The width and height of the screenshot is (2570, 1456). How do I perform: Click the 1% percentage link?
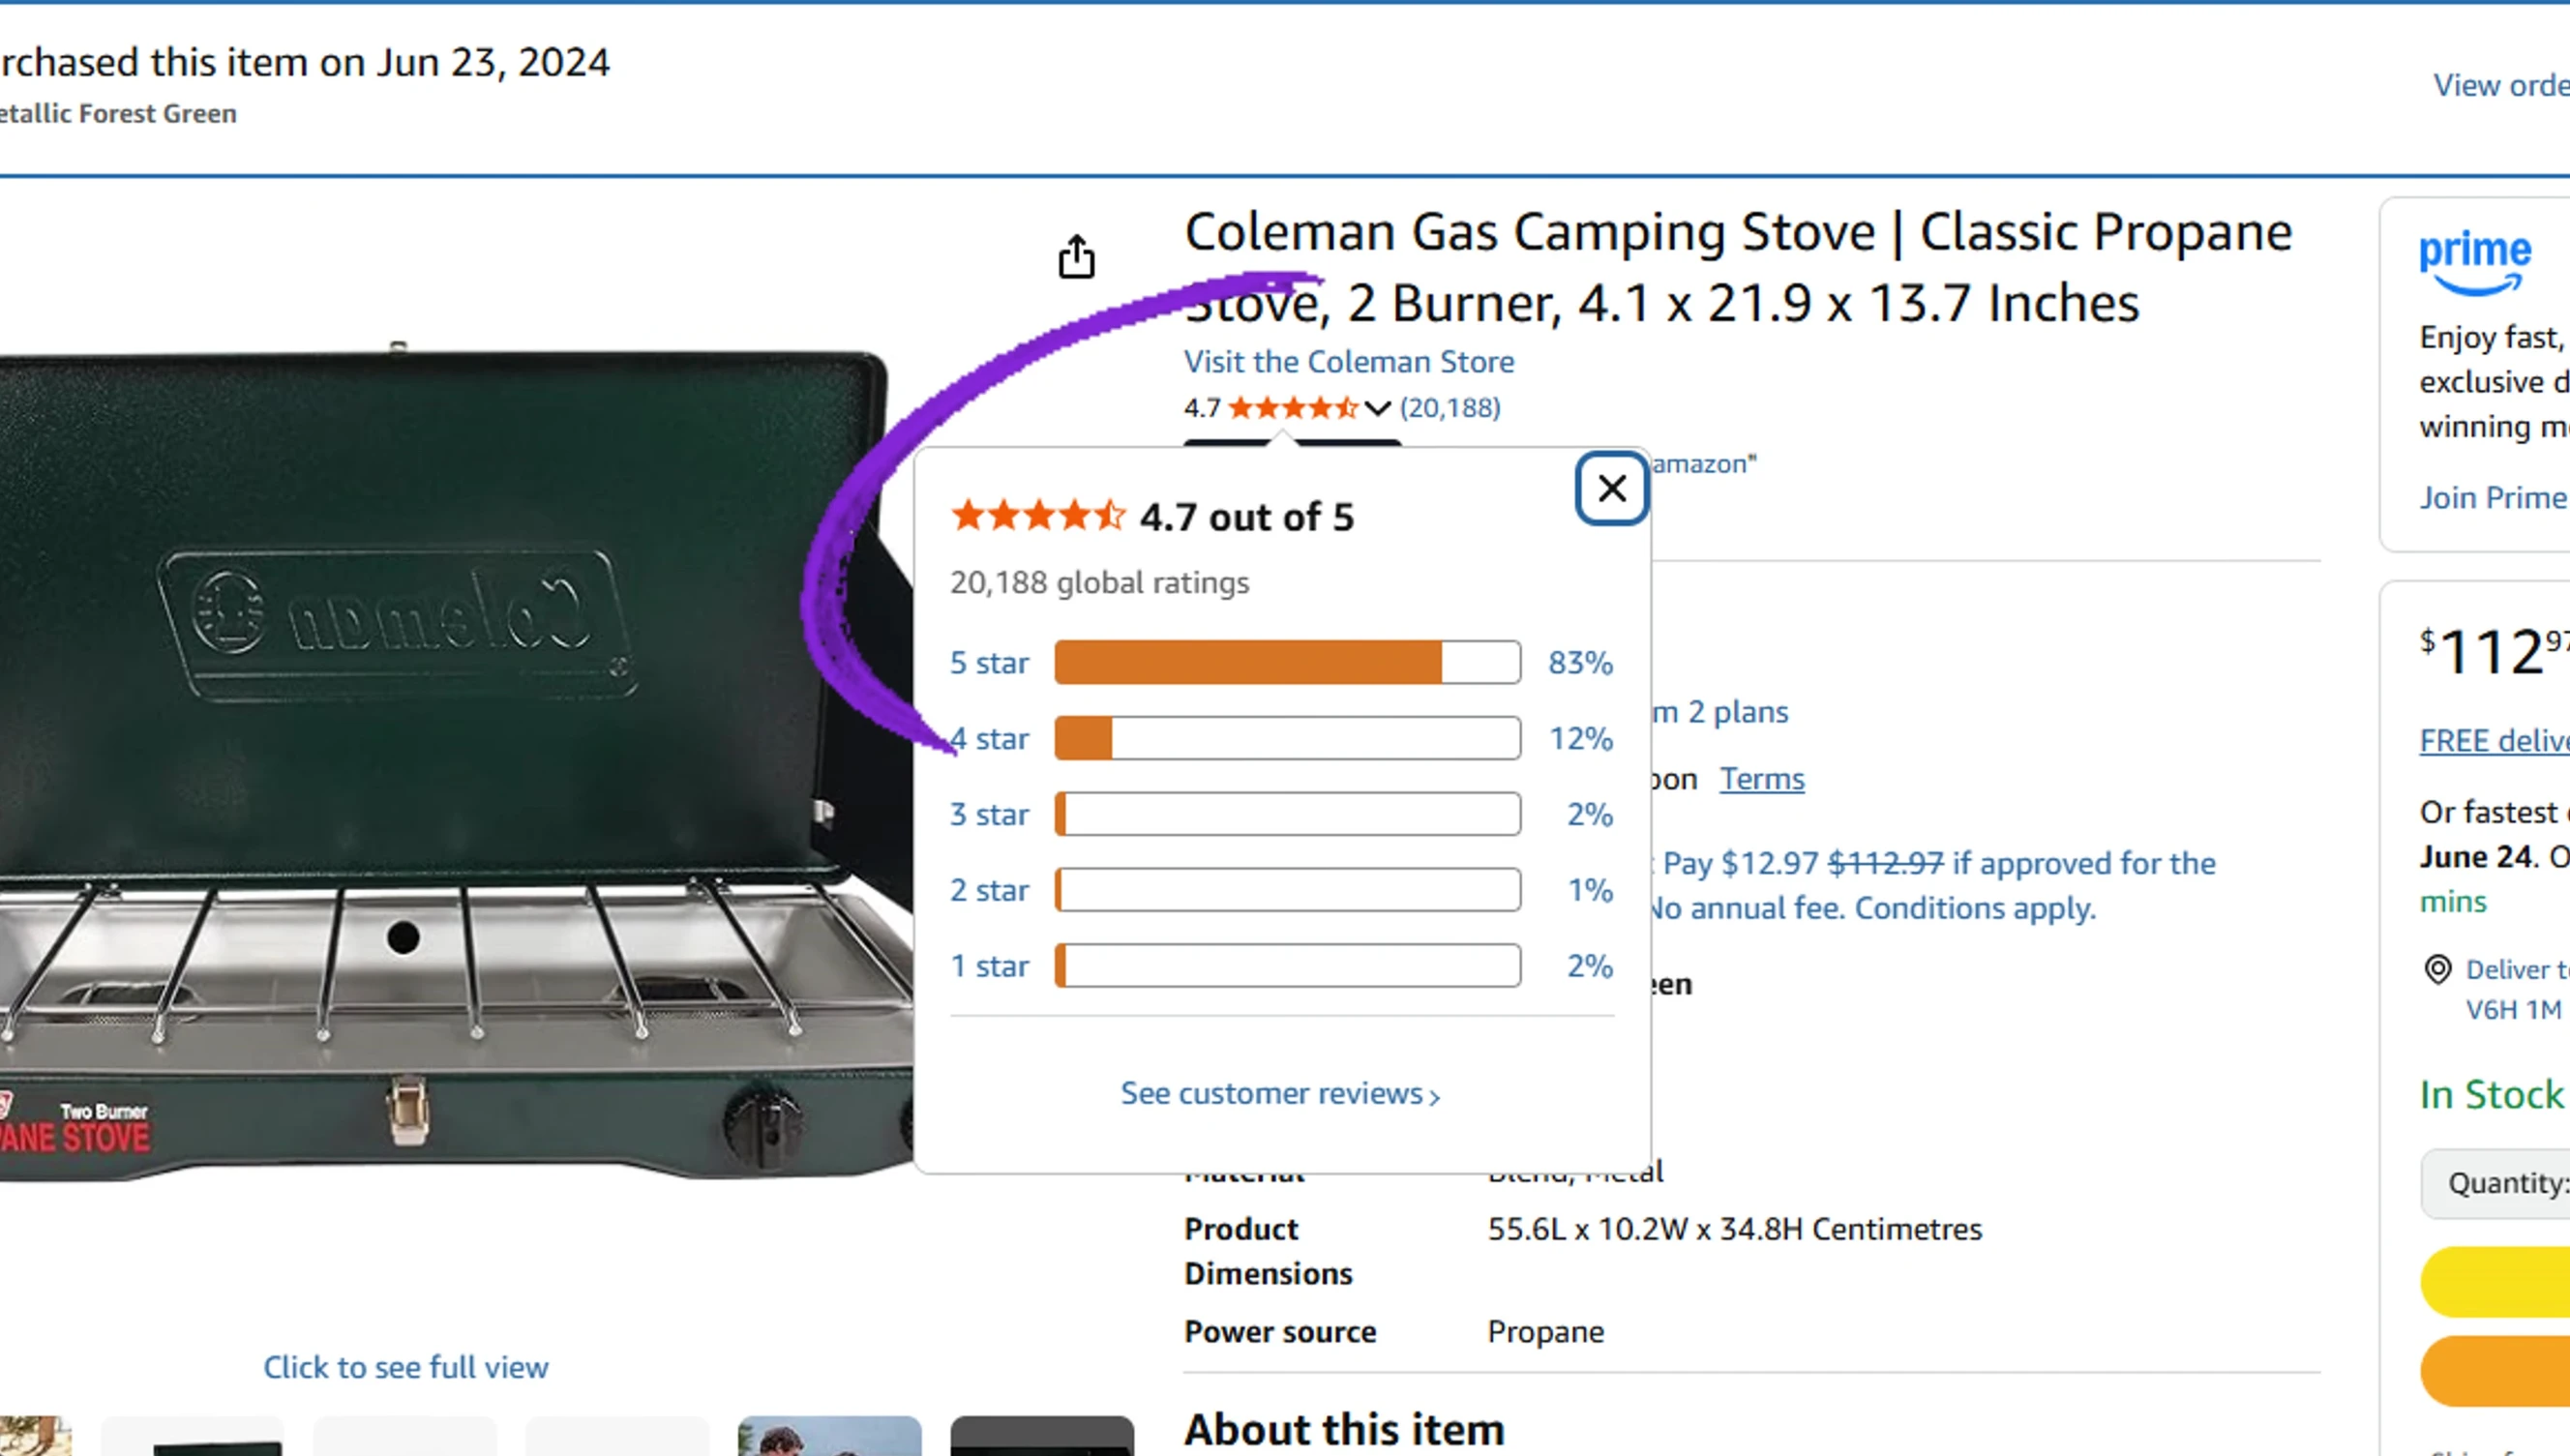pyautogui.click(x=1590, y=890)
